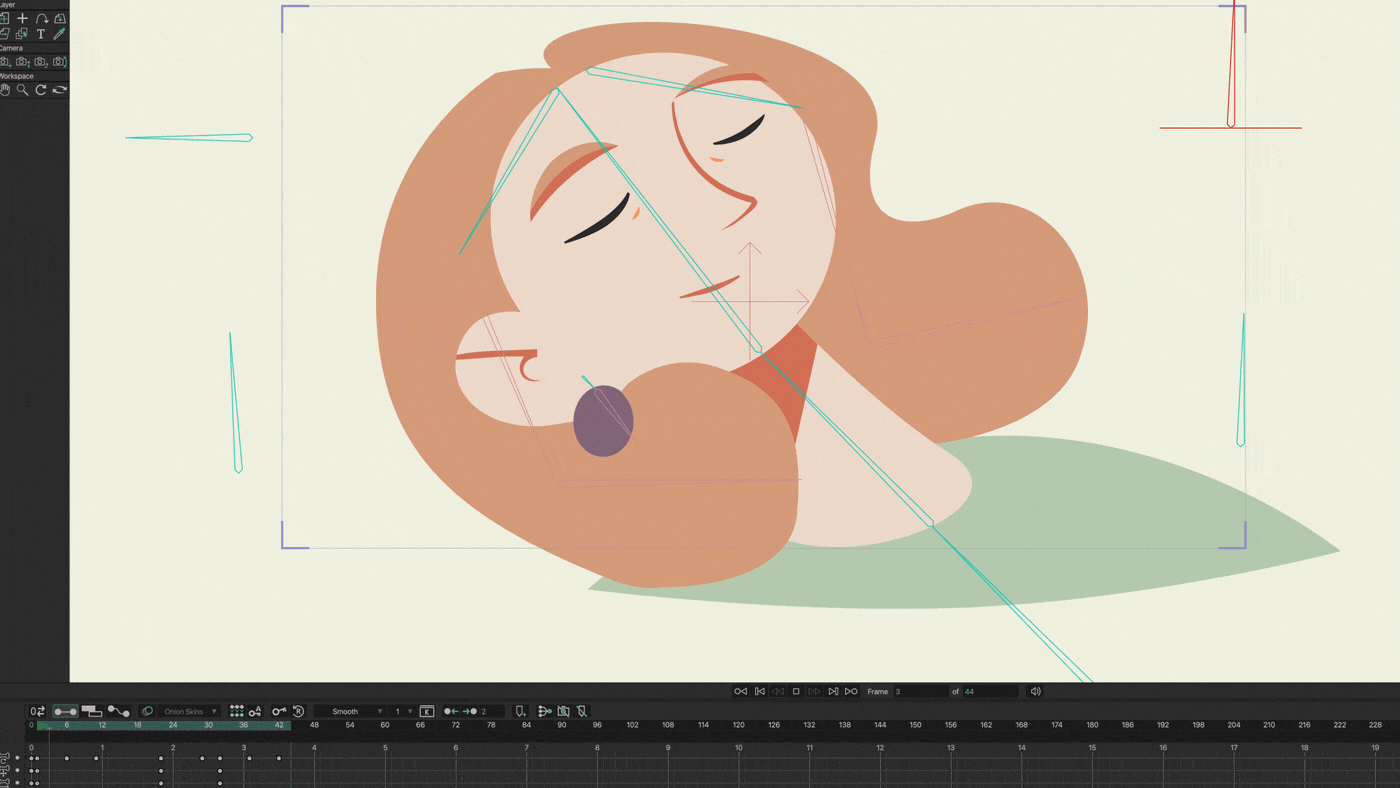Choose the Rotate Workspace tool

click(x=41, y=90)
